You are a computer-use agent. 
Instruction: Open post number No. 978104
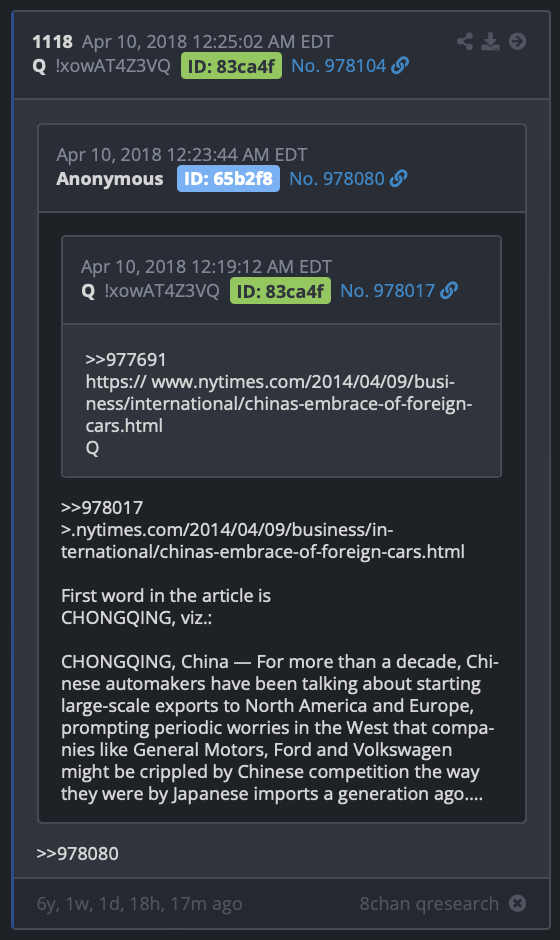coord(338,65)
